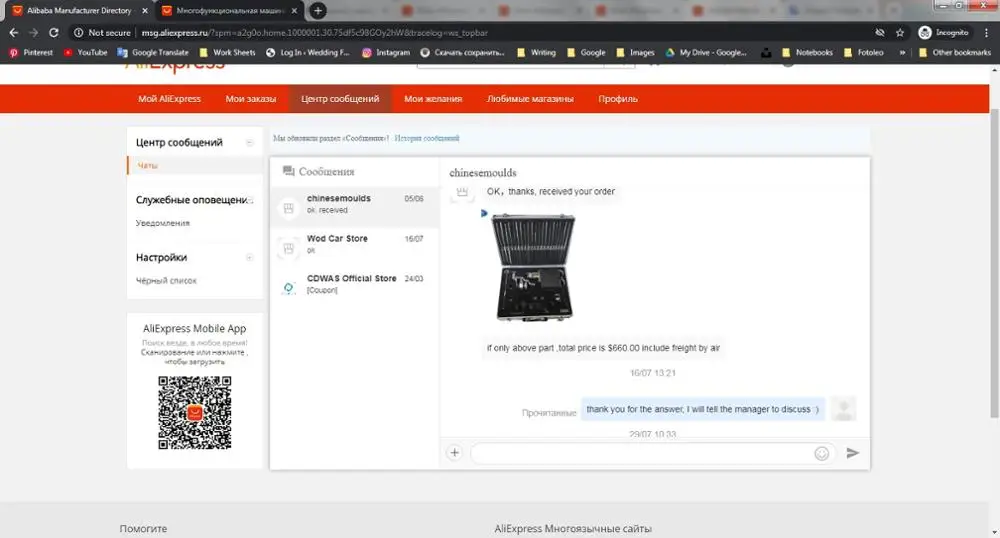
Task: Open История сообщений link
Action: (x=427, y=138)
